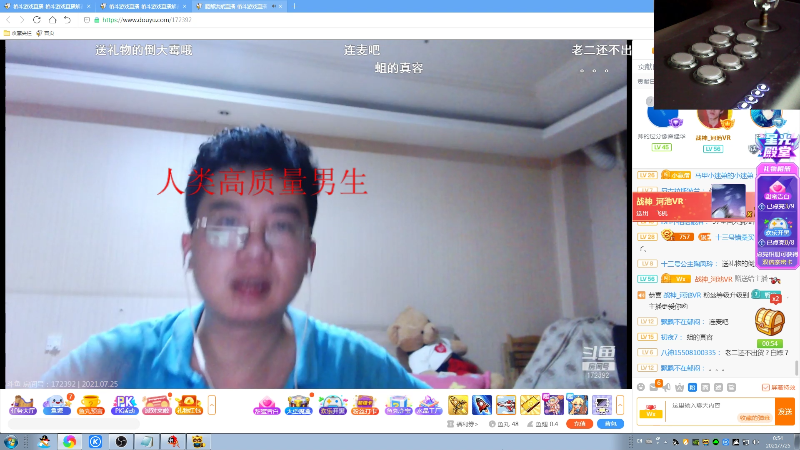
Task: Expand the gift list arrow on right
Action: click(x=620, y=405)
